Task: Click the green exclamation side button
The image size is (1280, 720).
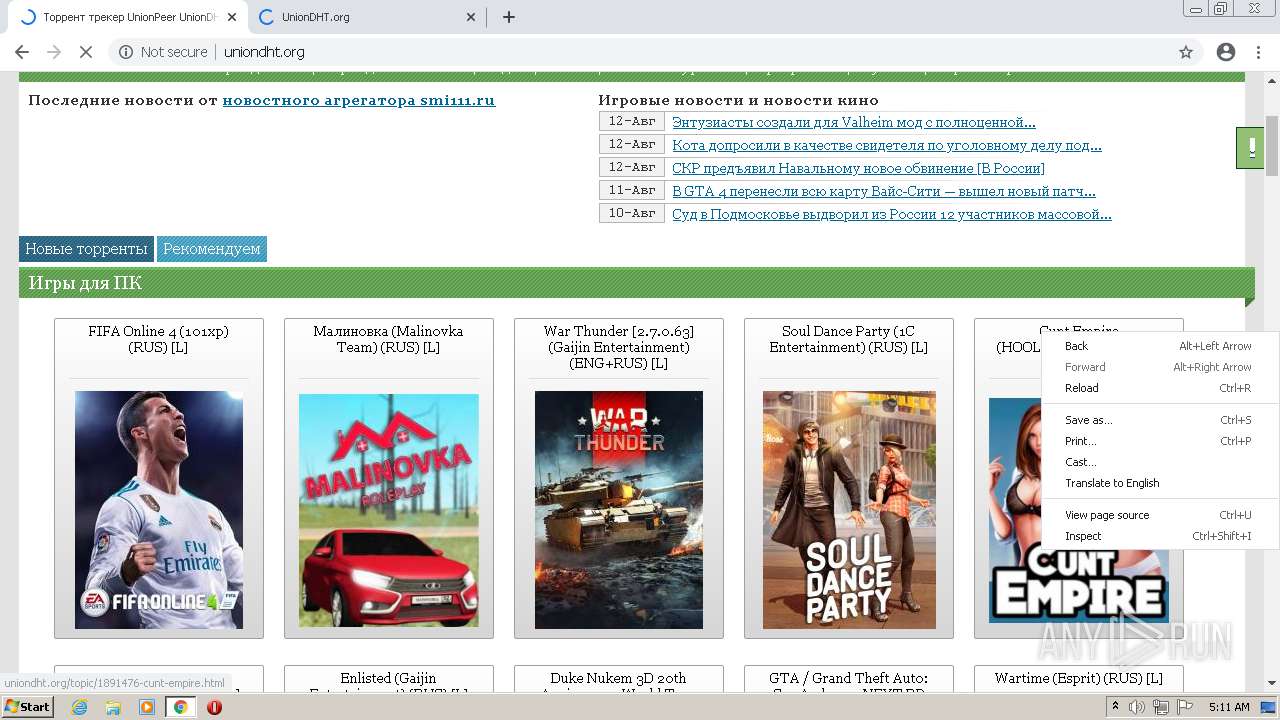Action: (x=1250, y=148)
